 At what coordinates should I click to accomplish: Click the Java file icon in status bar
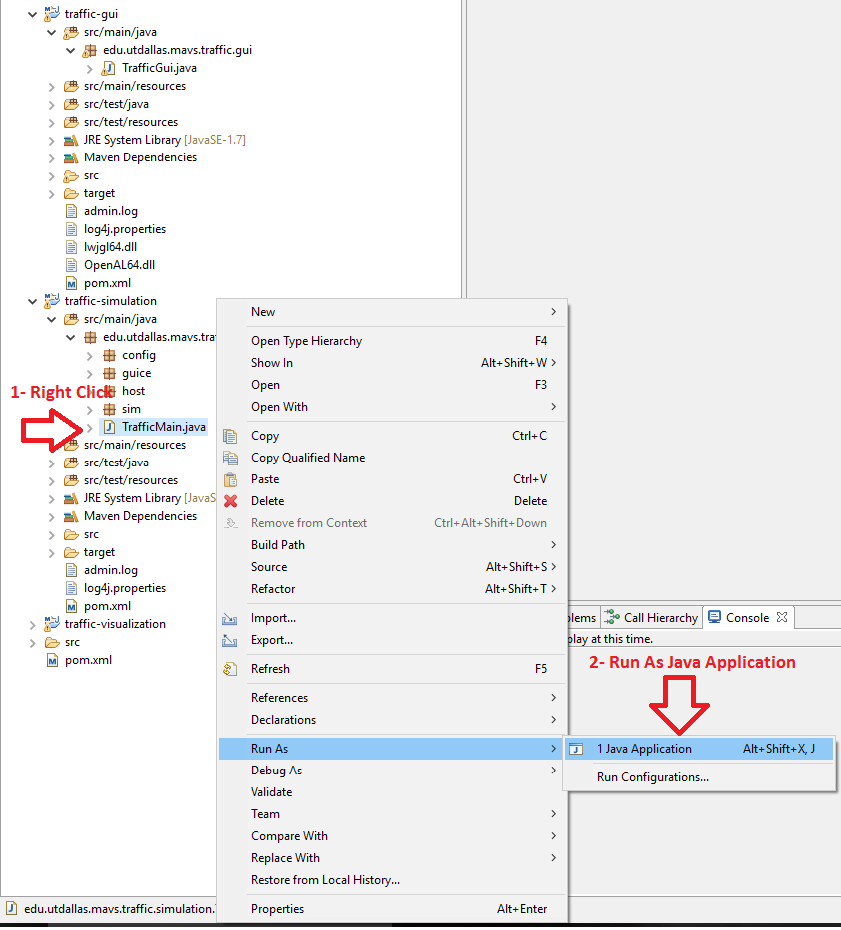click(11, 908)
